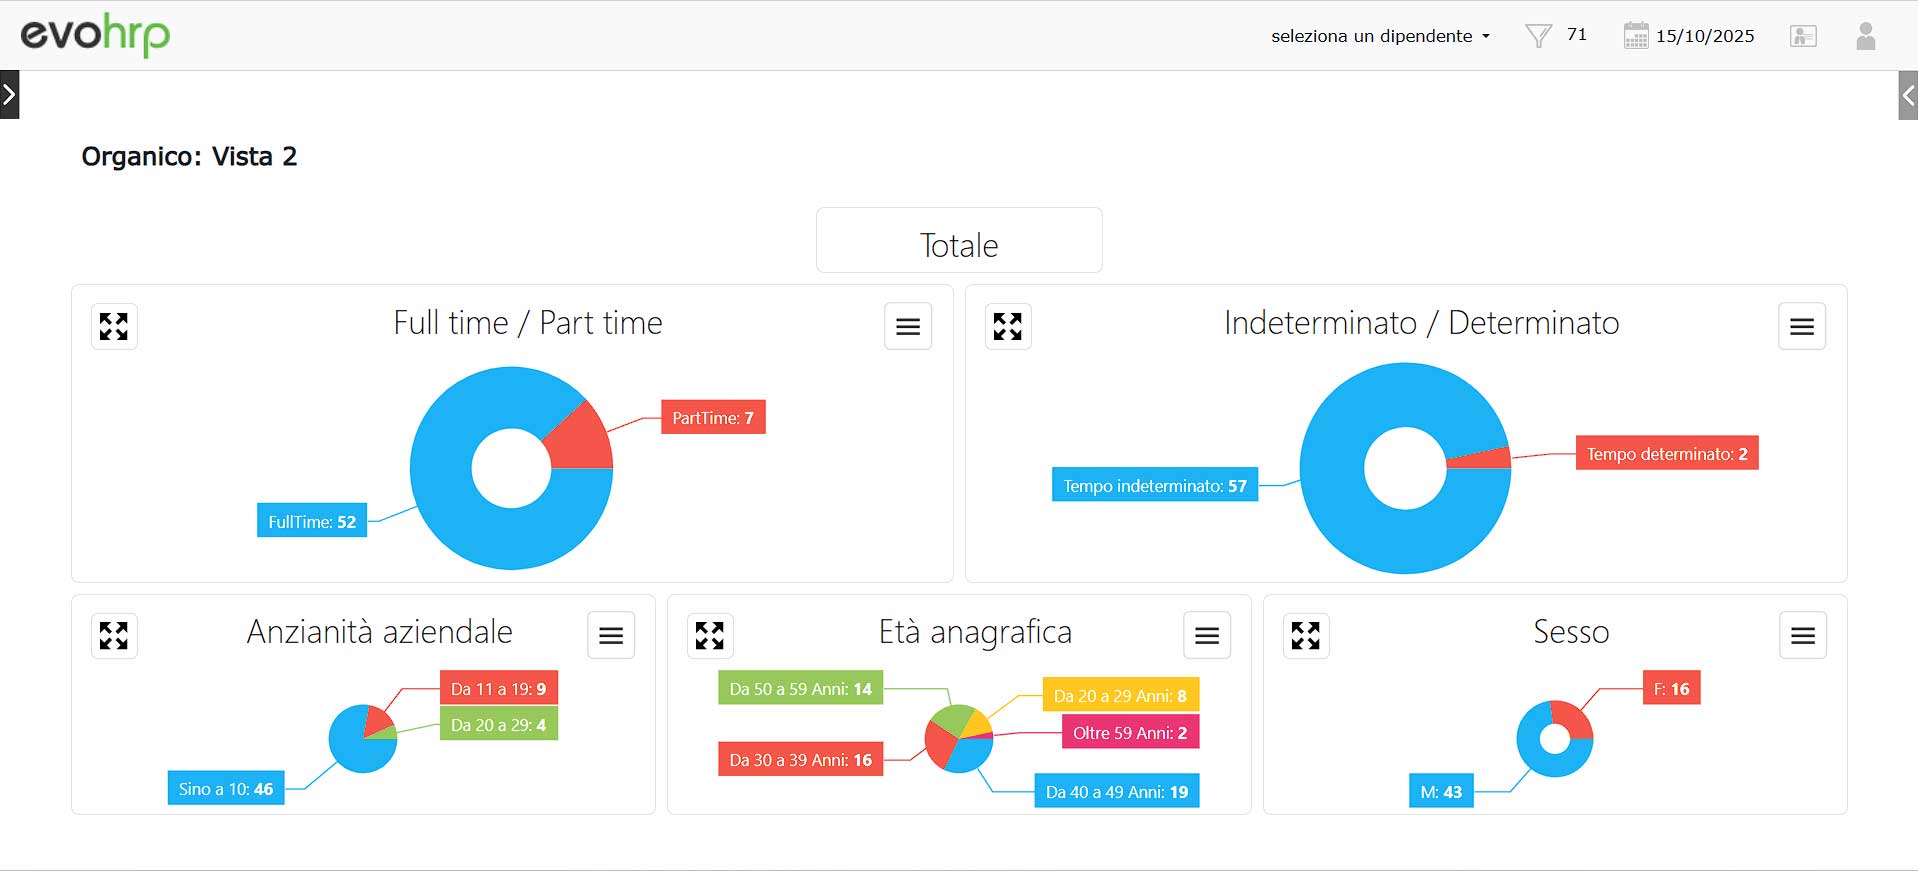Viewport: 1918px width, 871px height.
Task: Open the calendar date picker icon
Action: tap(1635, 36)
